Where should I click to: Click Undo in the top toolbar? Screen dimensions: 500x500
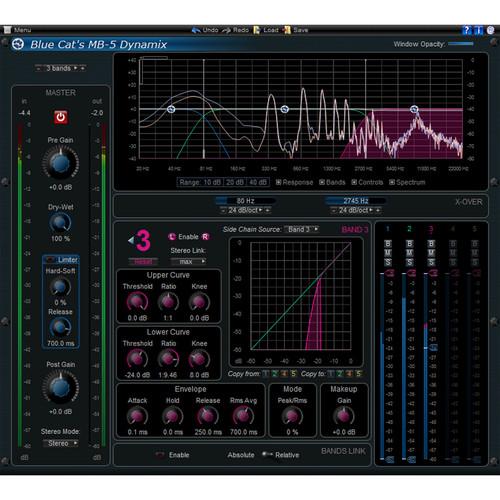tap(205, 30)
